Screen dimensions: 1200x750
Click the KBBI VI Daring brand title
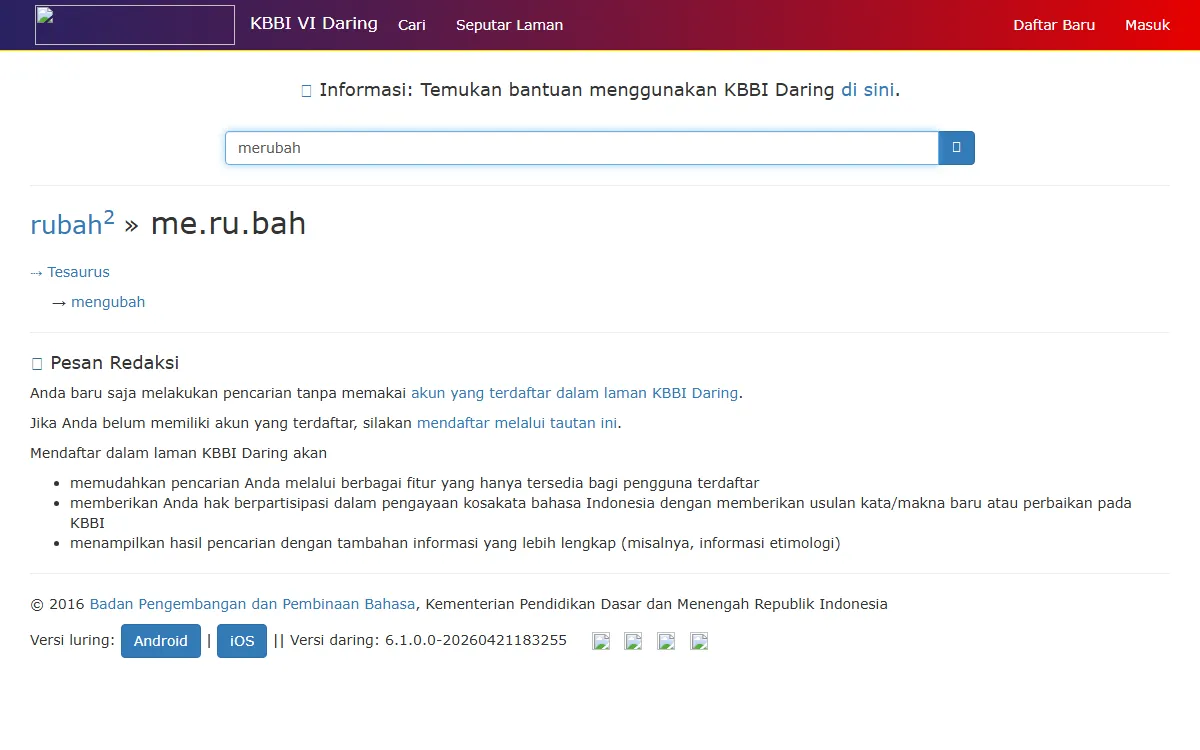click(314, 23)
